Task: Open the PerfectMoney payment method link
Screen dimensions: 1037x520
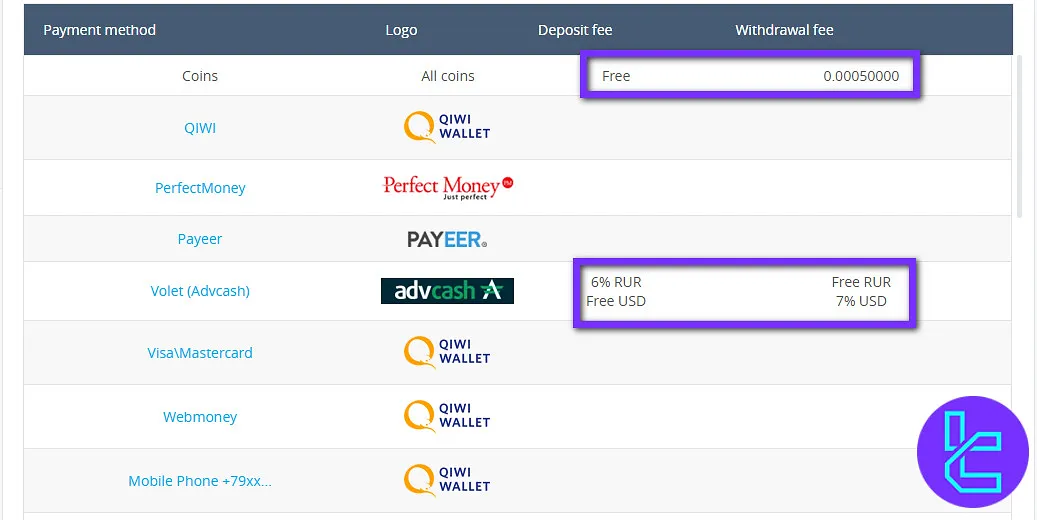Action: (x=200, y=187)
